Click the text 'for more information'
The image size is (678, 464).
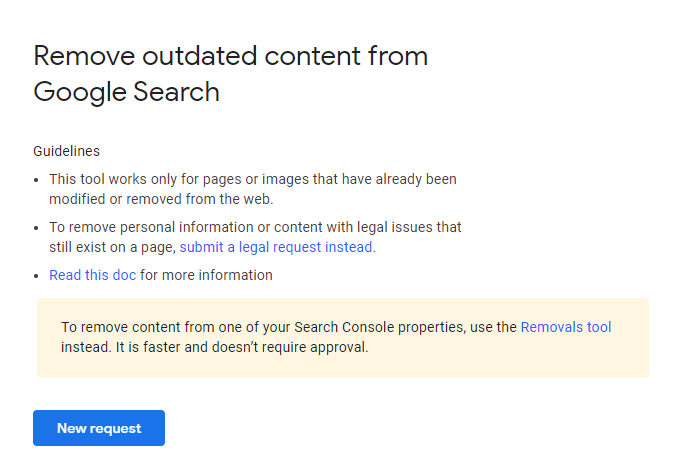point(206,275)
